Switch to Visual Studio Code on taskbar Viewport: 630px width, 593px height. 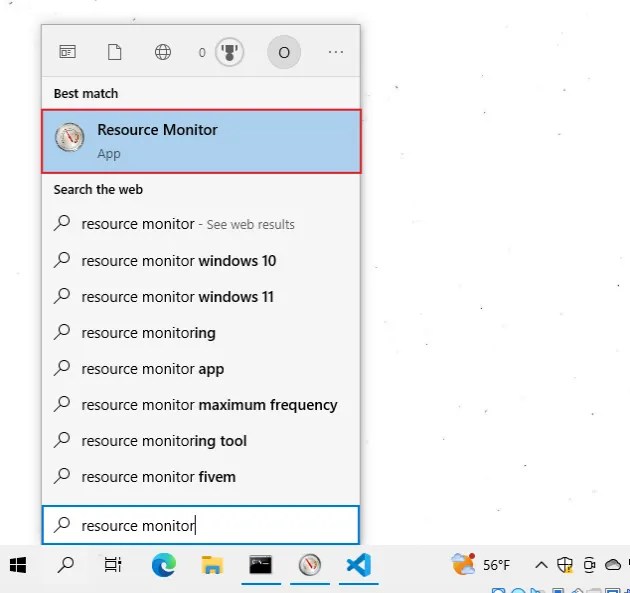tap(358, 564)
